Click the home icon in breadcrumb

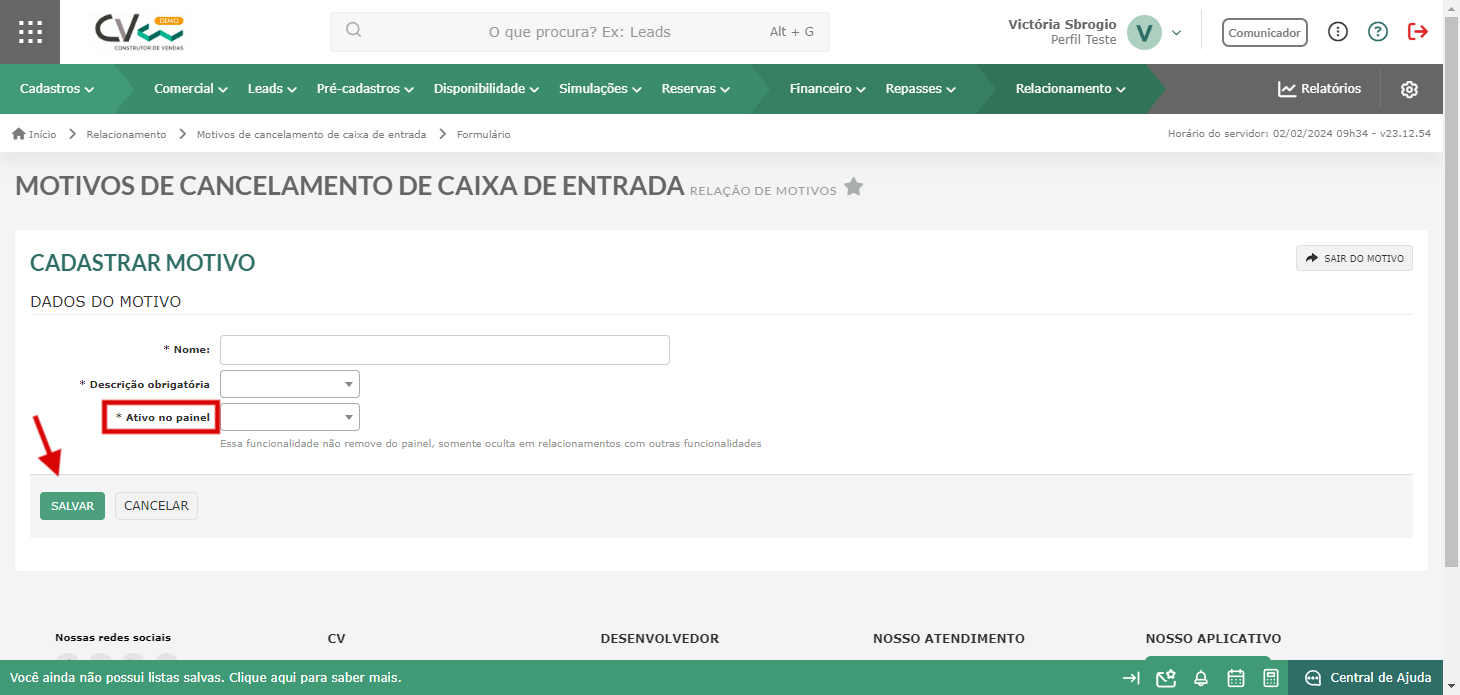pos(18,134)
